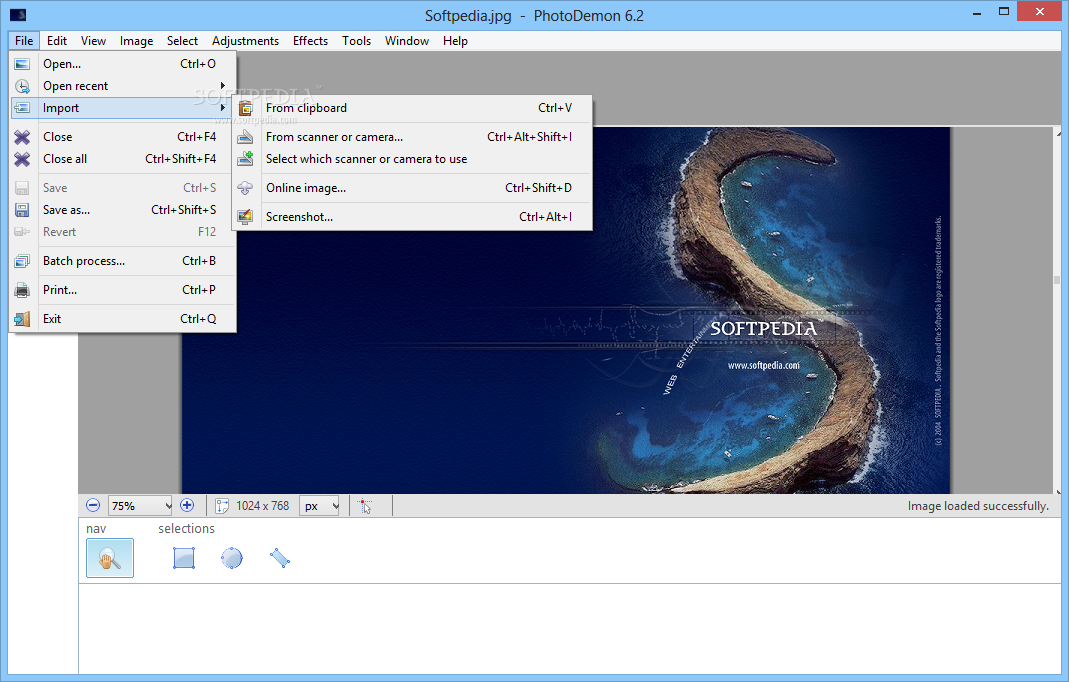1069x682 pixels.
Task: Click the scanner plus icon for Select which scanner
Action: [245, 159]
